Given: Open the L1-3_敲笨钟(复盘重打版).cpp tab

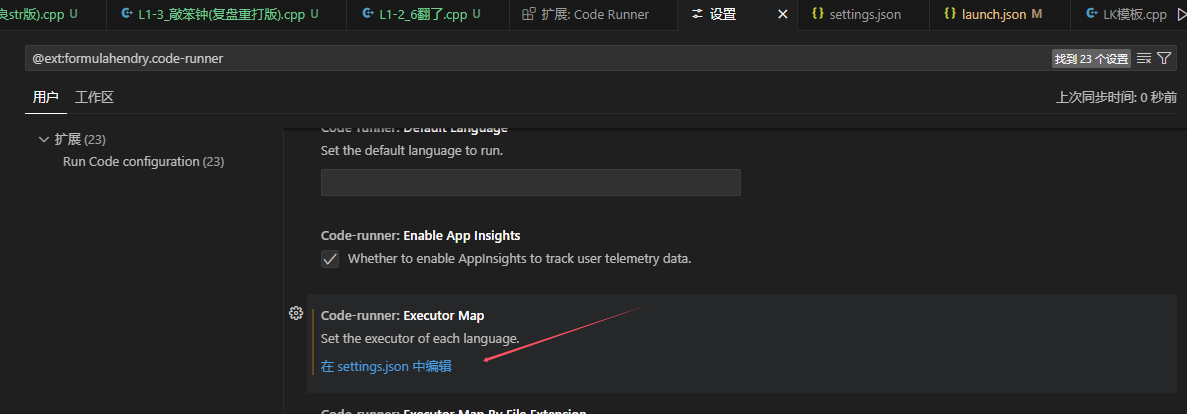Looking at the screenshot, I should pyautogui.click(x=226, y=14).
